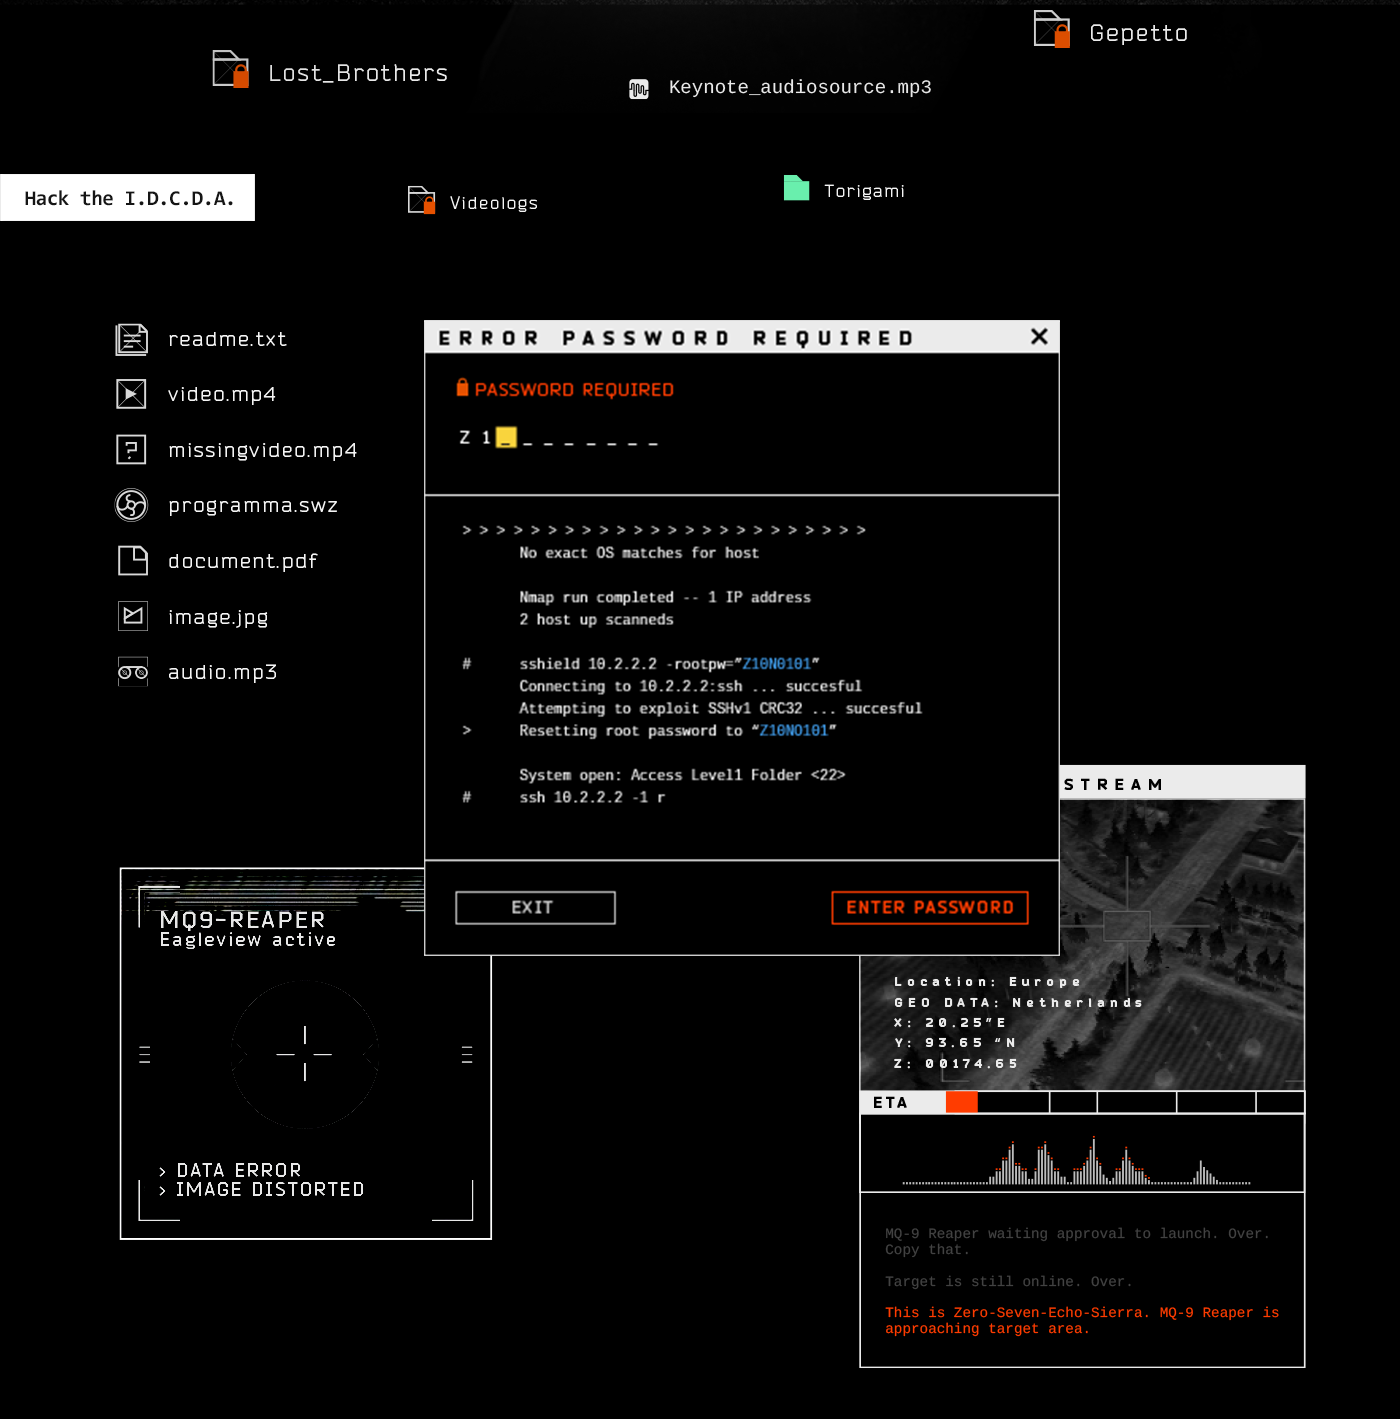Open the locked Videologs folder icon
Screen dimensions: 1400x1419
click(x=422, y=201)
